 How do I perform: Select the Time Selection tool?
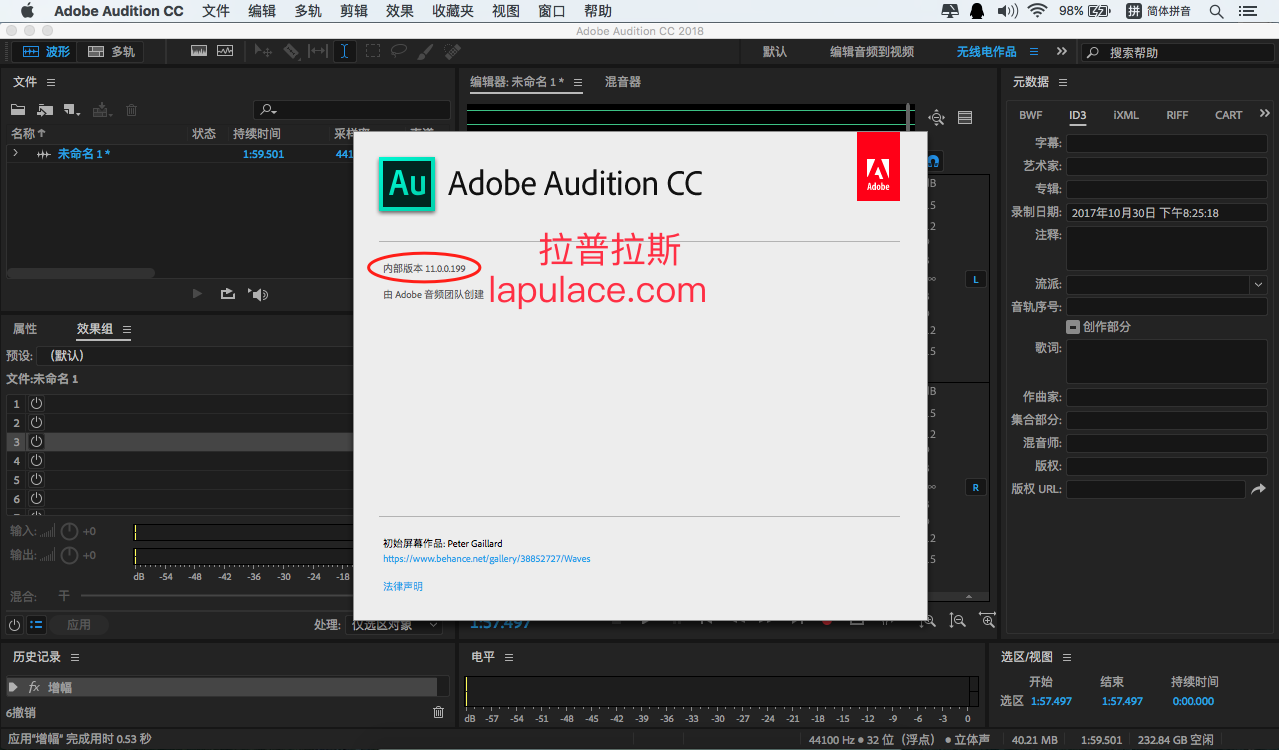[x=344, y=51]
